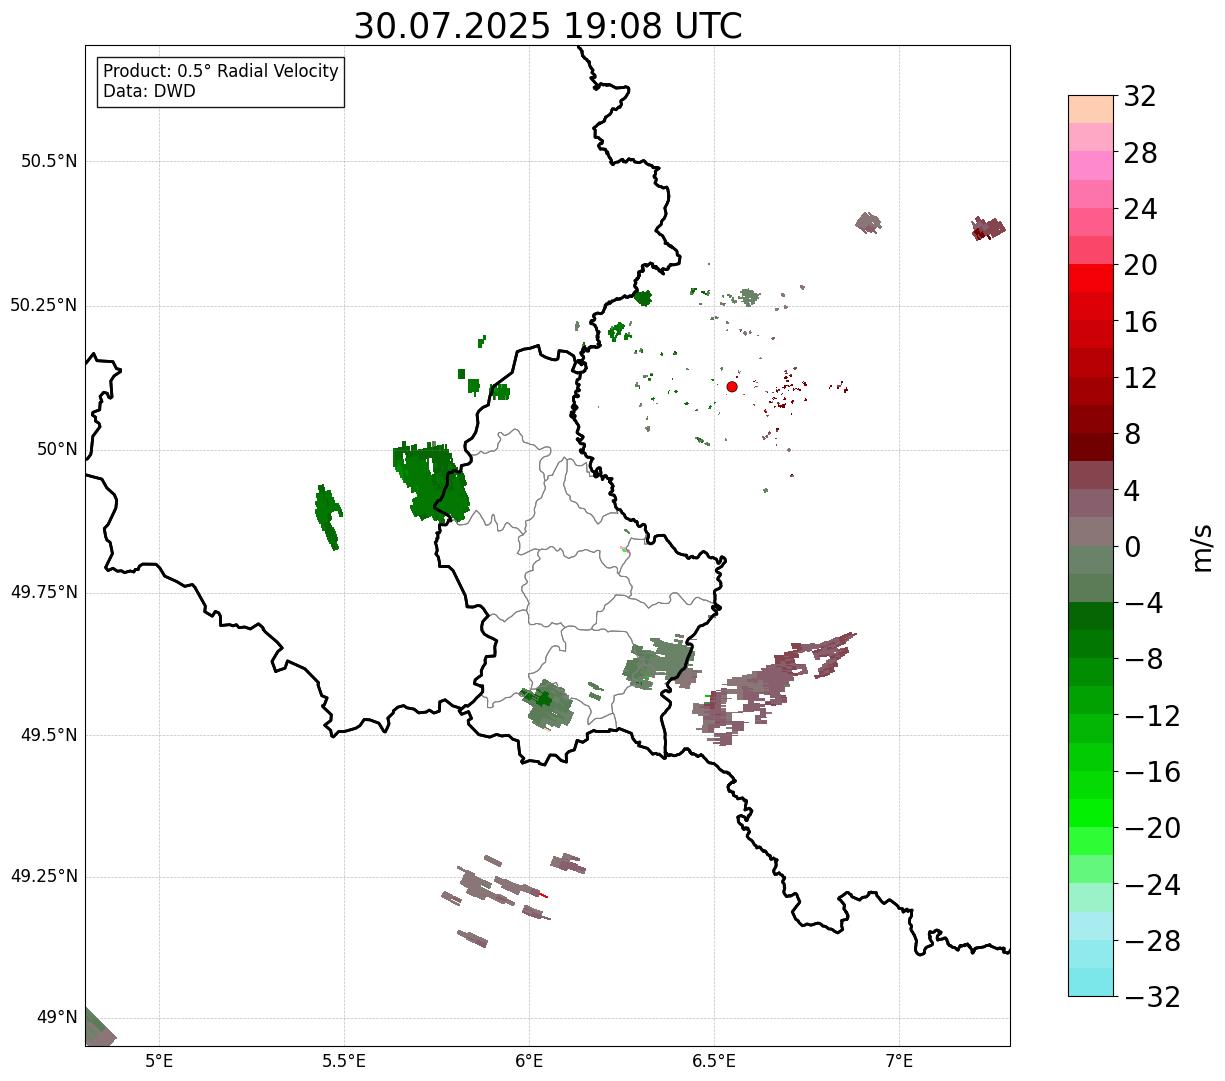This screenshot has width=1225, height=1081.
Task: Click the 5.5°E longitude label
Action: [x=344, y=1061]
